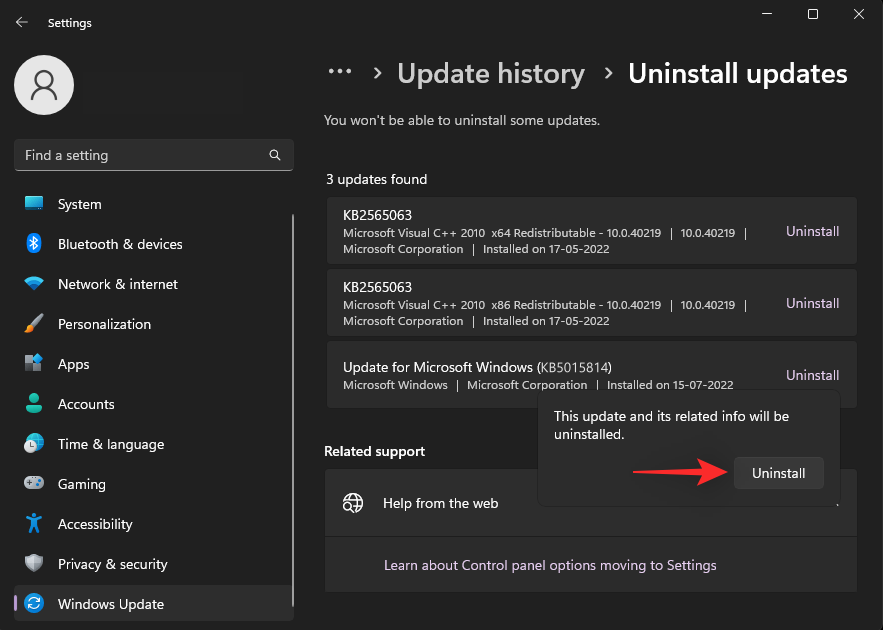This screenshot has height=630, width=883.
Task: Open Gaming settings
Action: click(81, 484)
